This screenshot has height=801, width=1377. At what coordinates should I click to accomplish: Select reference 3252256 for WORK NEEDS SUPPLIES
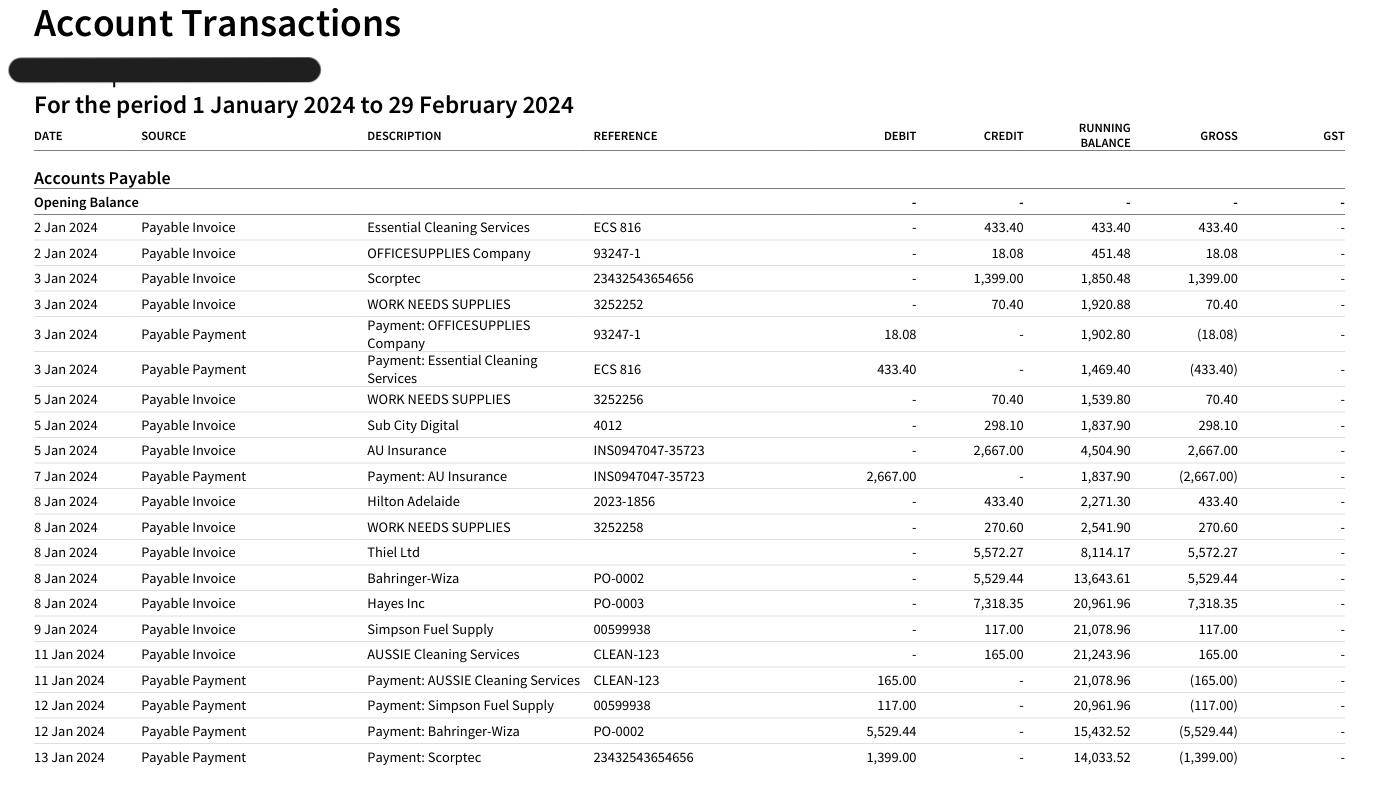pyautogui.click(x=618, y=400)
